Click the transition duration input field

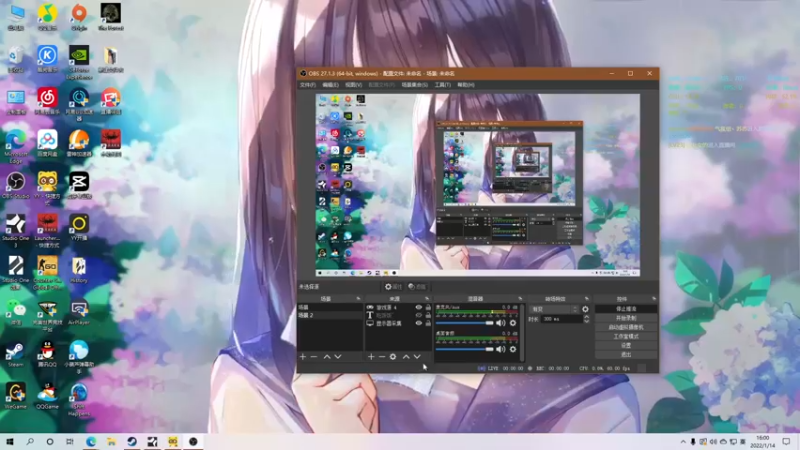click(x=561, y=319)
